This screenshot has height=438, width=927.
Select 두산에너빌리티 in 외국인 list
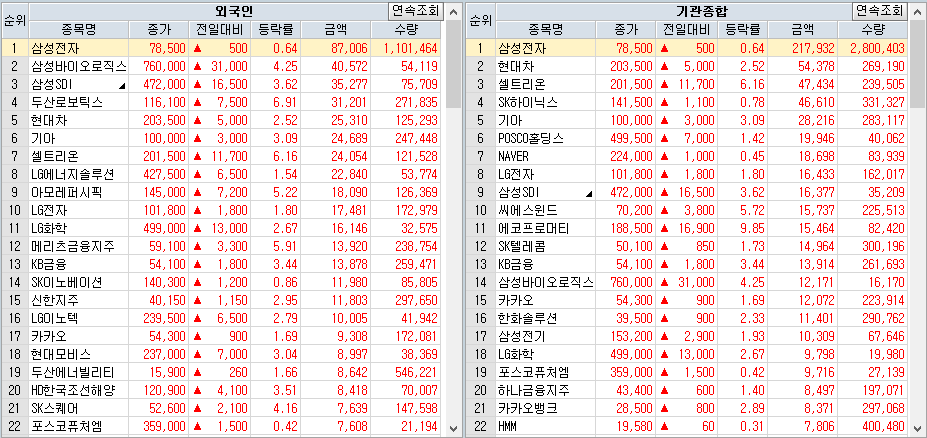click(73, 372)
